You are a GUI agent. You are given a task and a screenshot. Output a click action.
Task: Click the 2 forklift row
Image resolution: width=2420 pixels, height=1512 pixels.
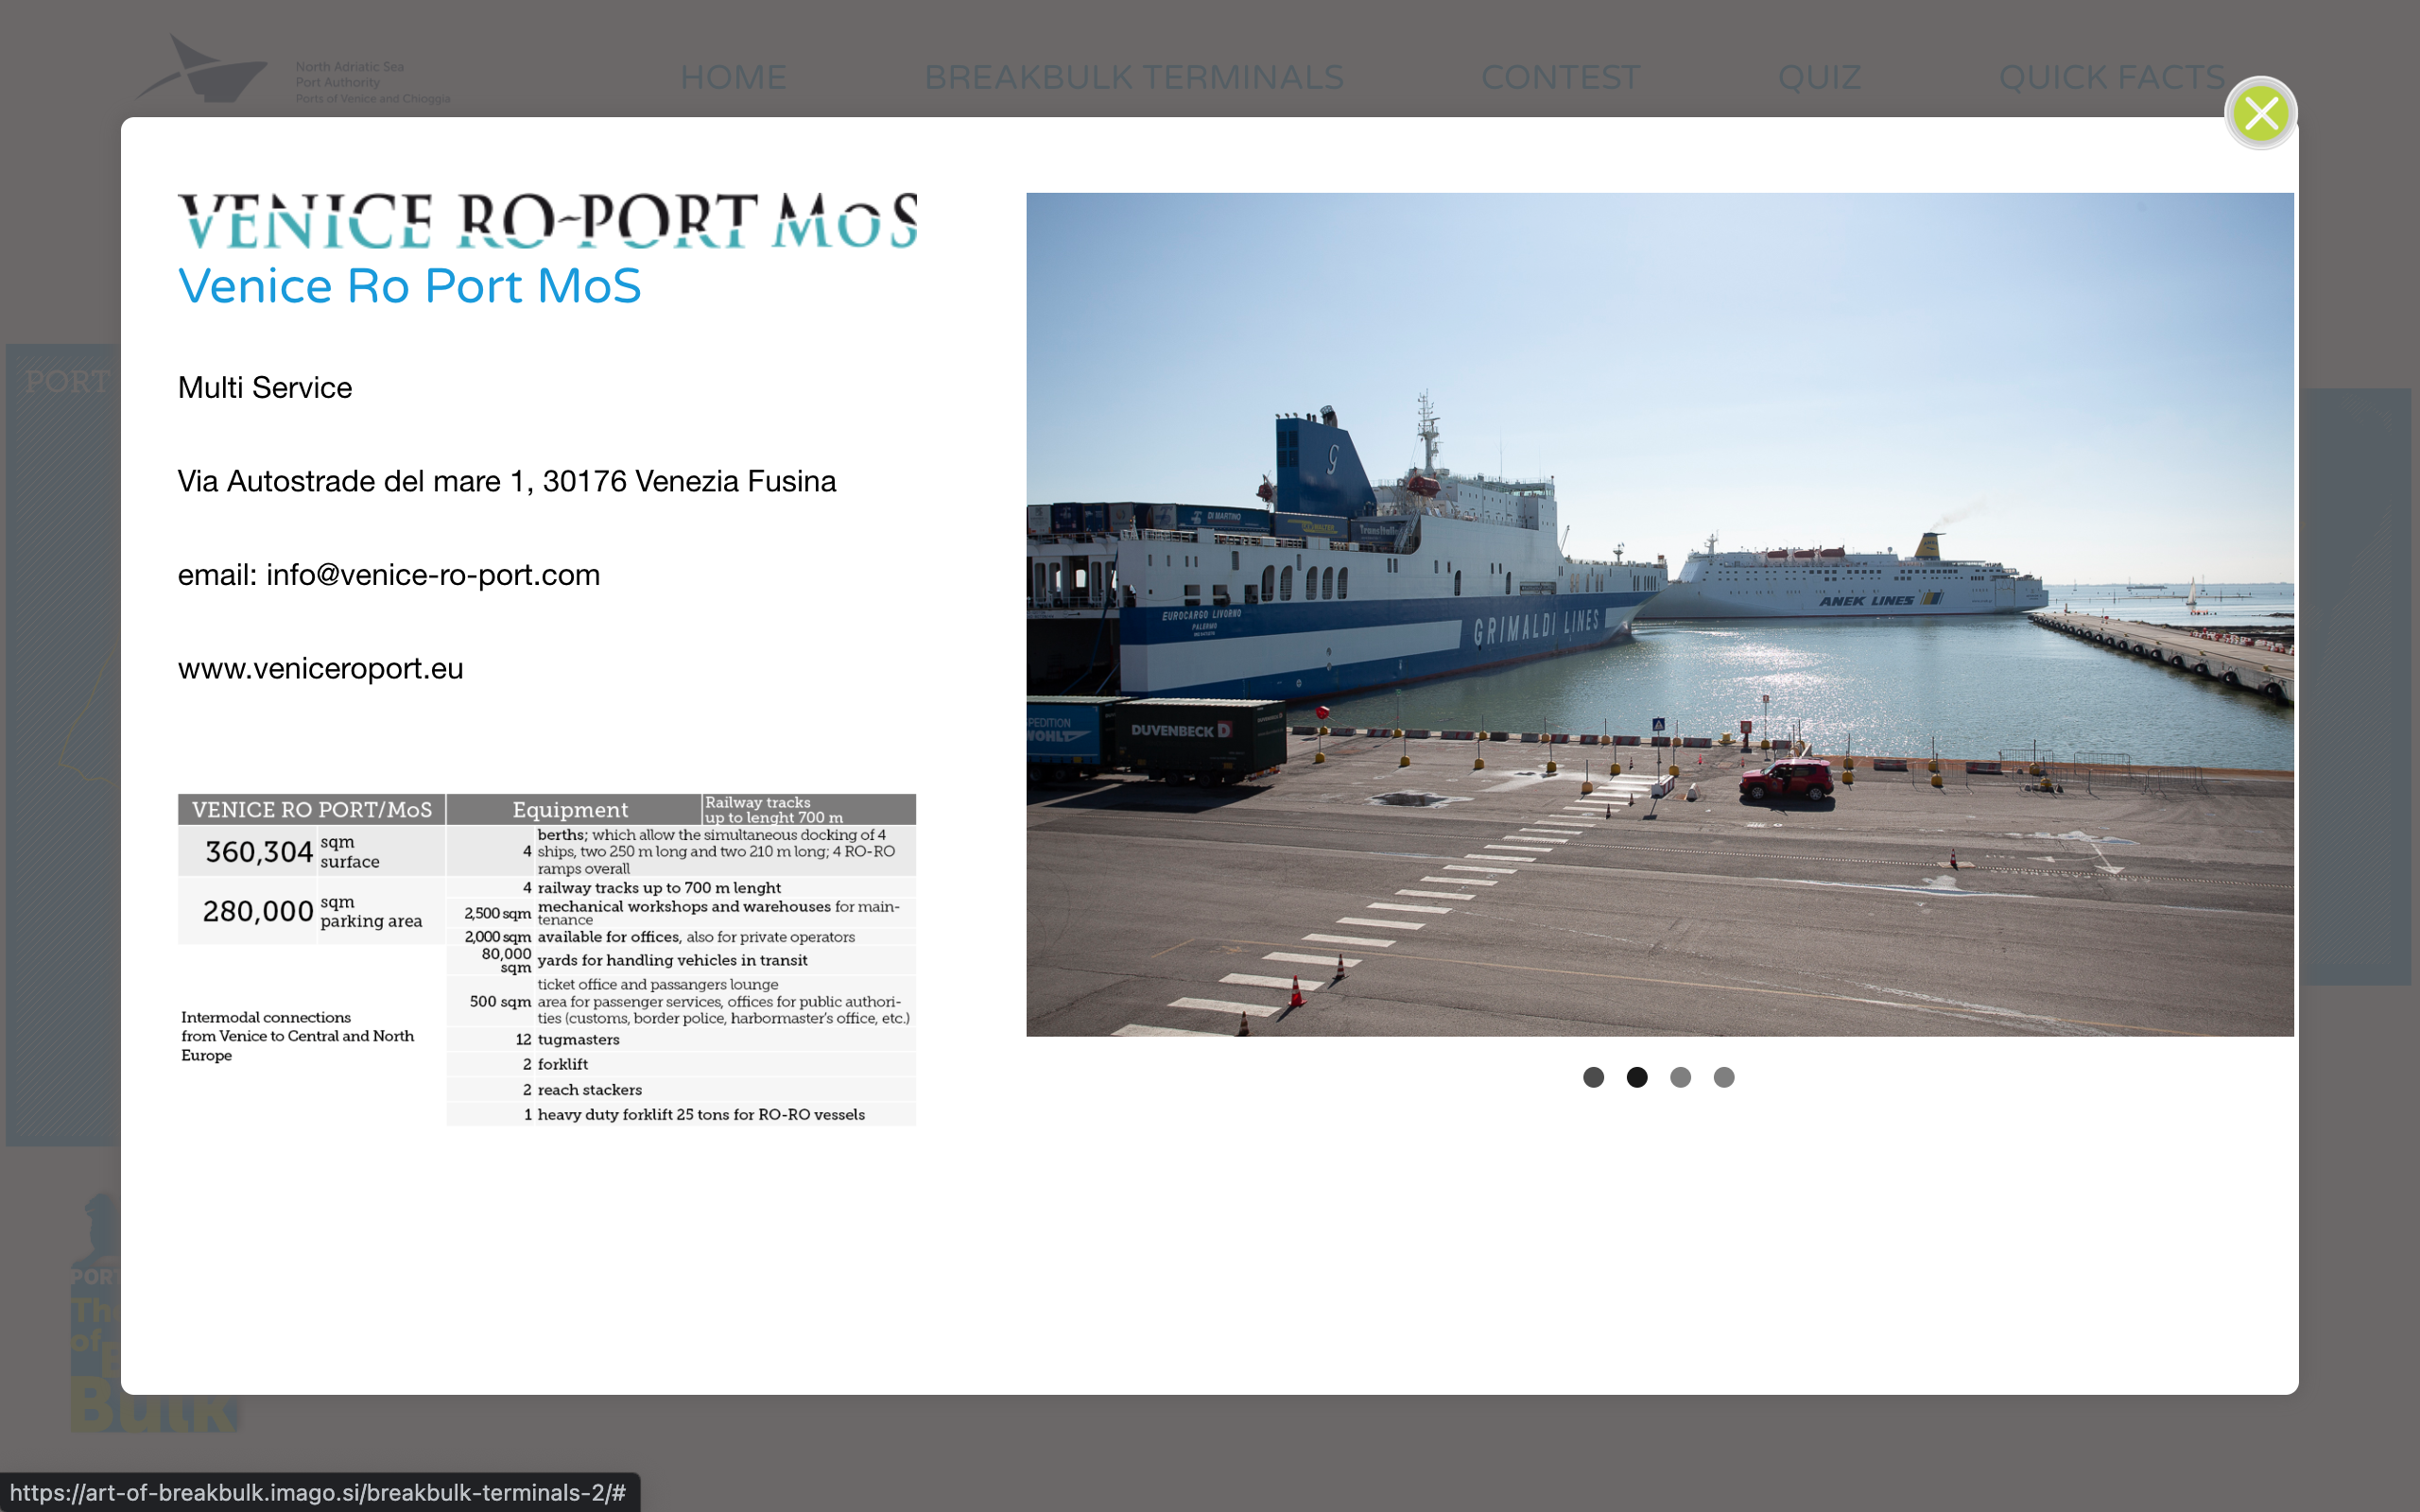click(681, 1065)
